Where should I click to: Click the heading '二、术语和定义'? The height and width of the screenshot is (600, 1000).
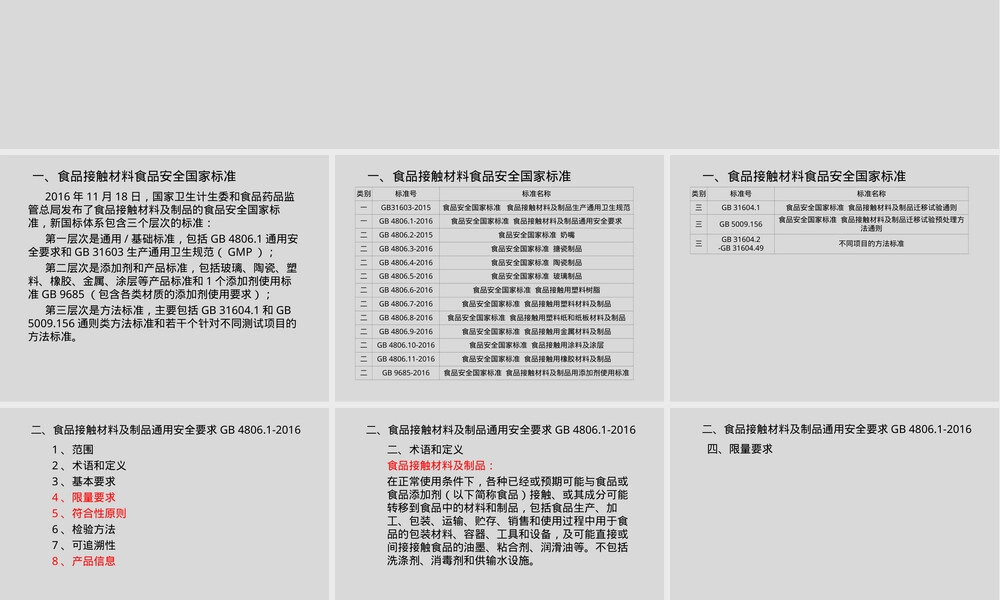(x=425, y=450)
